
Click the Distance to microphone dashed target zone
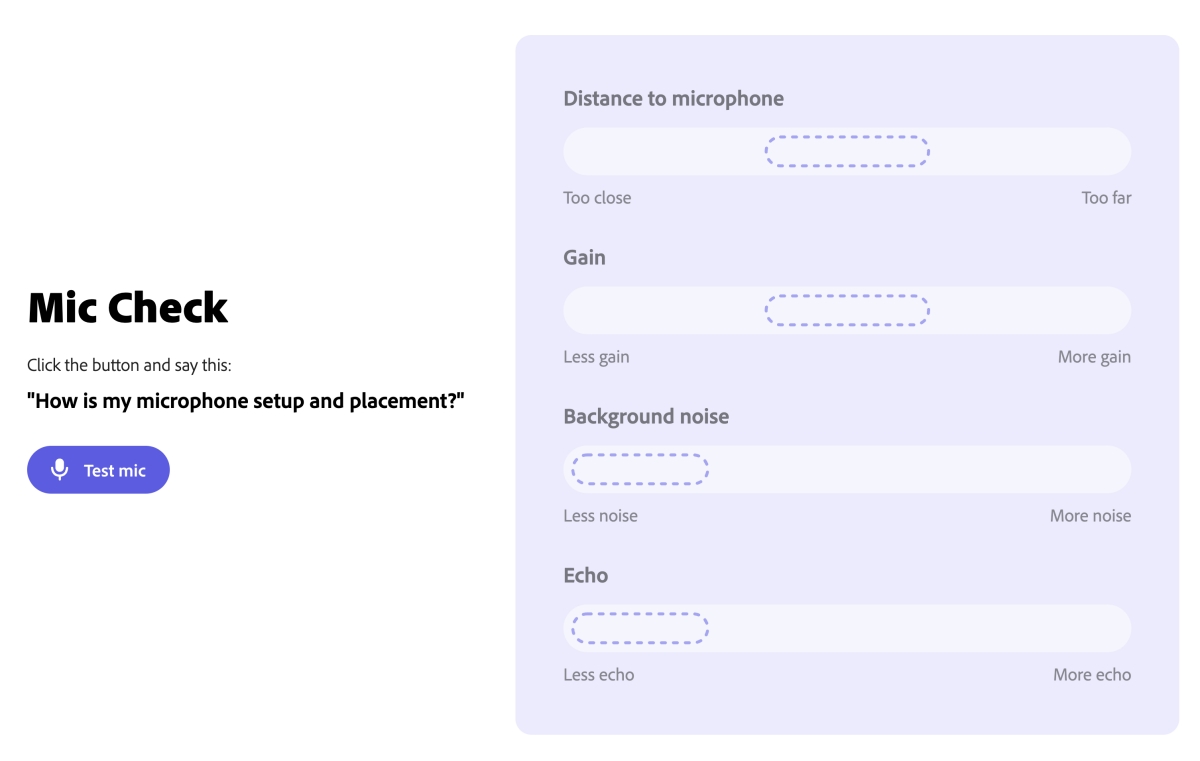[x=847, y=151]
